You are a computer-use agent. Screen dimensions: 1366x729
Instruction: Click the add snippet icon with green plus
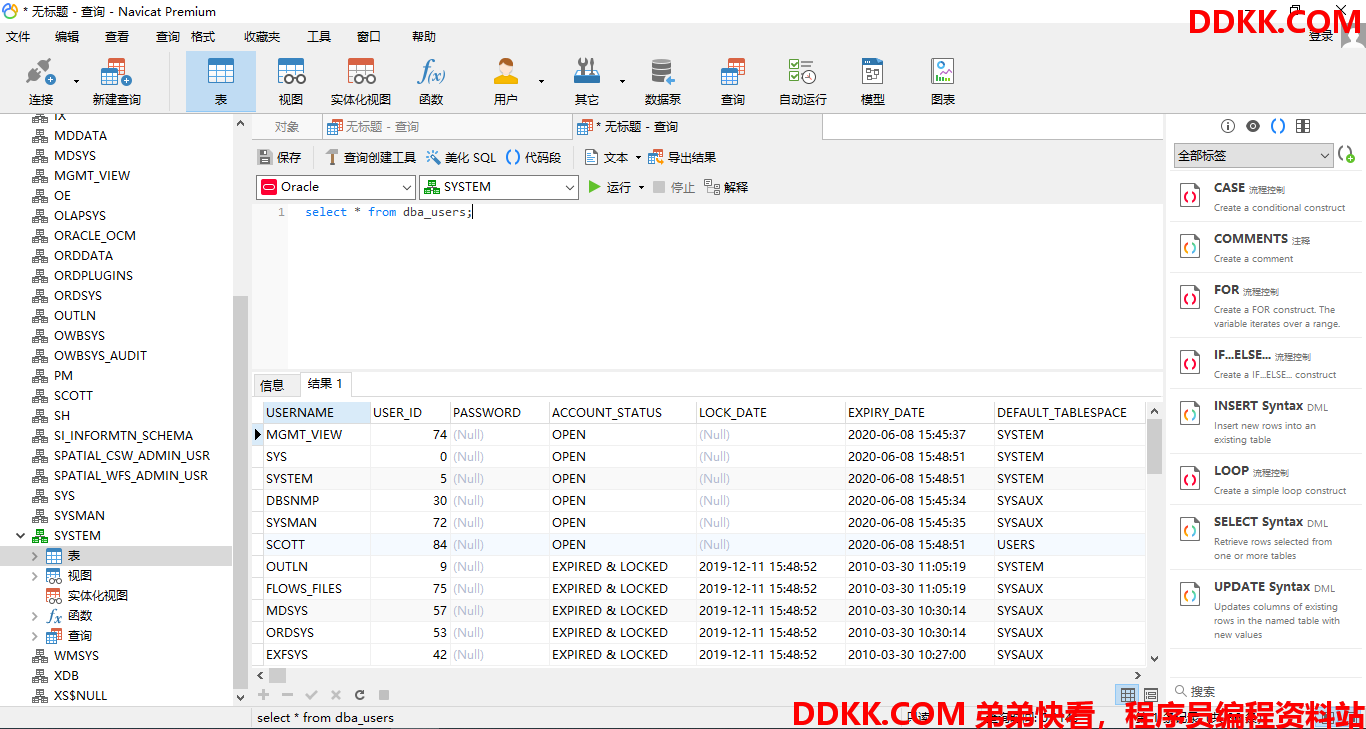click(1347, 155)
